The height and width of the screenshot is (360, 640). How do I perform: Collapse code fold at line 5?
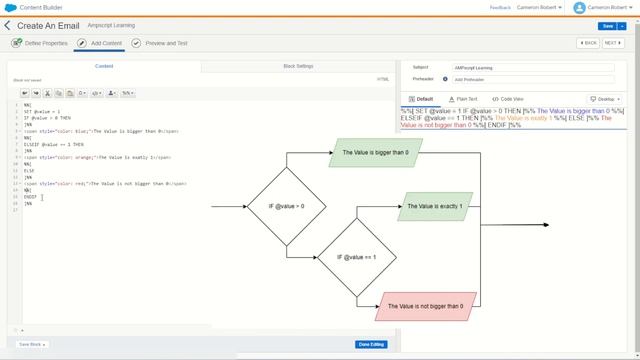coord(20,131)
